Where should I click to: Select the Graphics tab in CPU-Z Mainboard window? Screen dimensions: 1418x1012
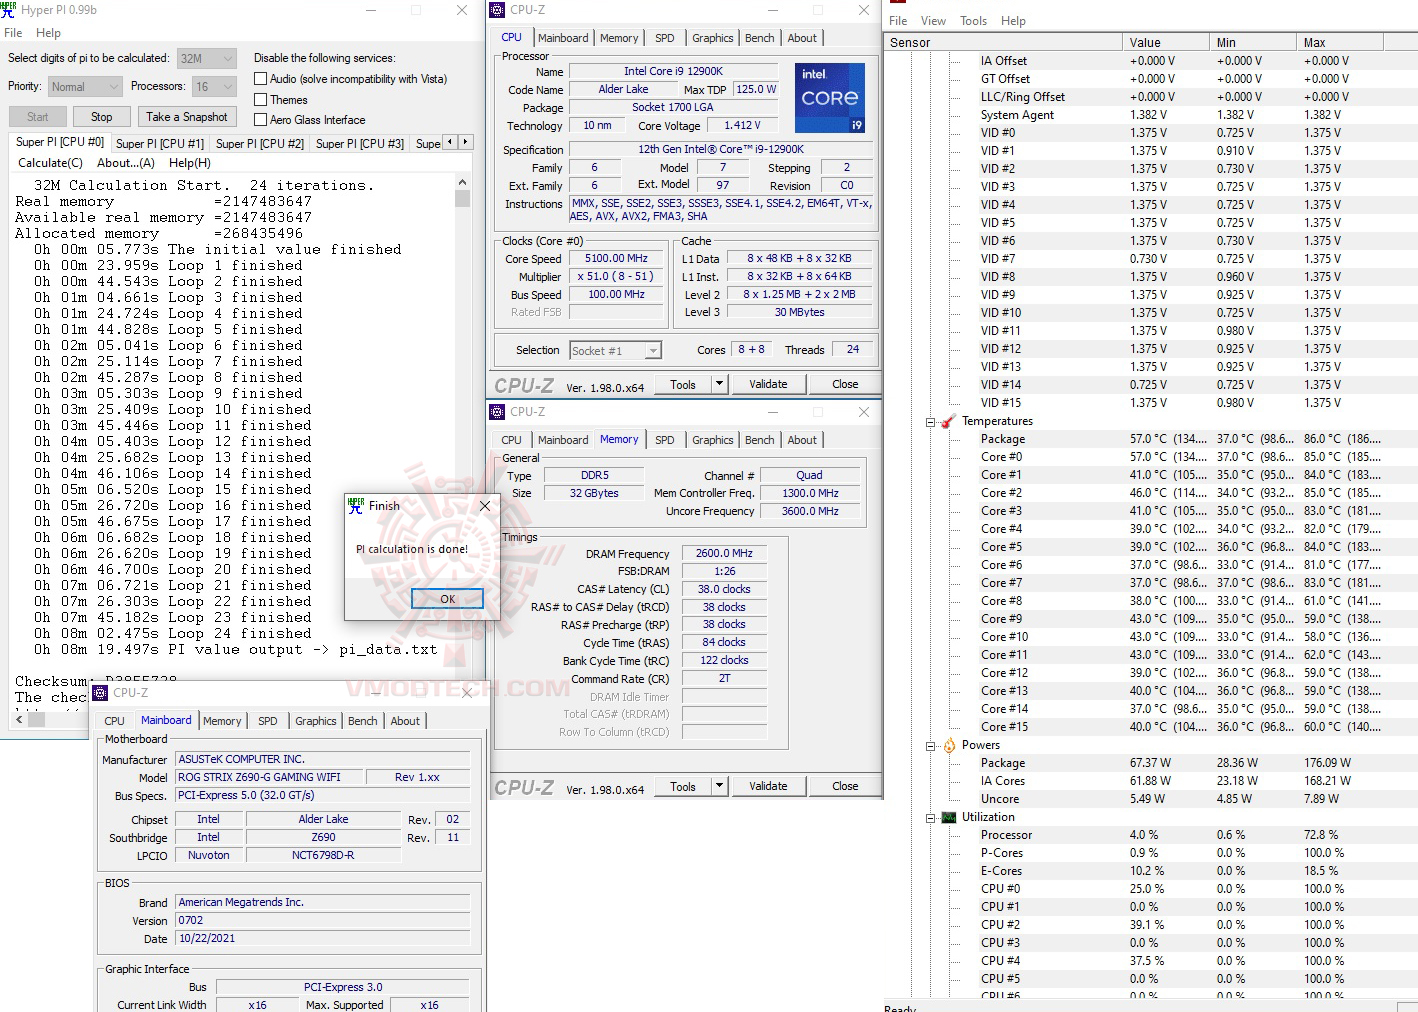[x=316, y=721]
